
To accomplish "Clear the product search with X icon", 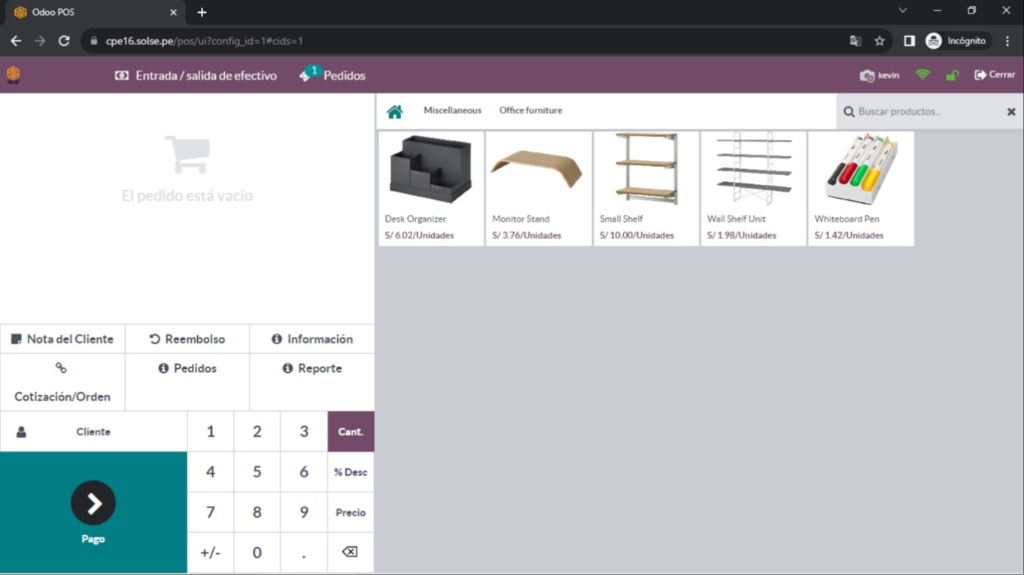I will point(1011,112).
